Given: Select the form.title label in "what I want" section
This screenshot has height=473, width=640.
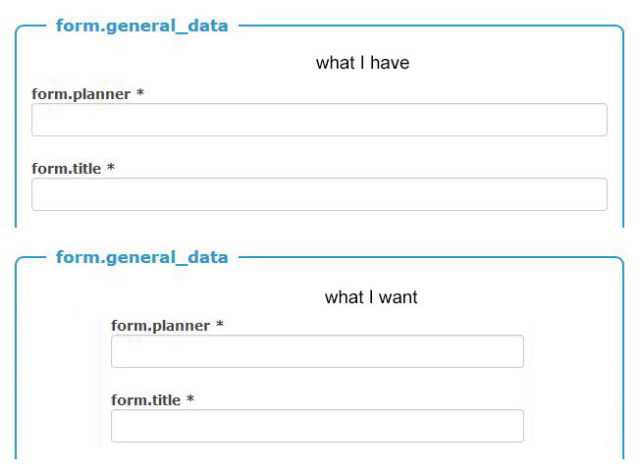Looking at the screenshot, I should click(145, 400).
